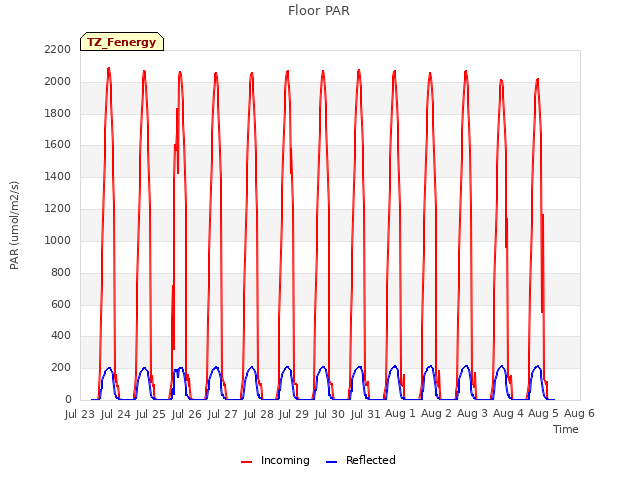
Task: Click the 400 y-axis tick label
Action: pos(61,336)
